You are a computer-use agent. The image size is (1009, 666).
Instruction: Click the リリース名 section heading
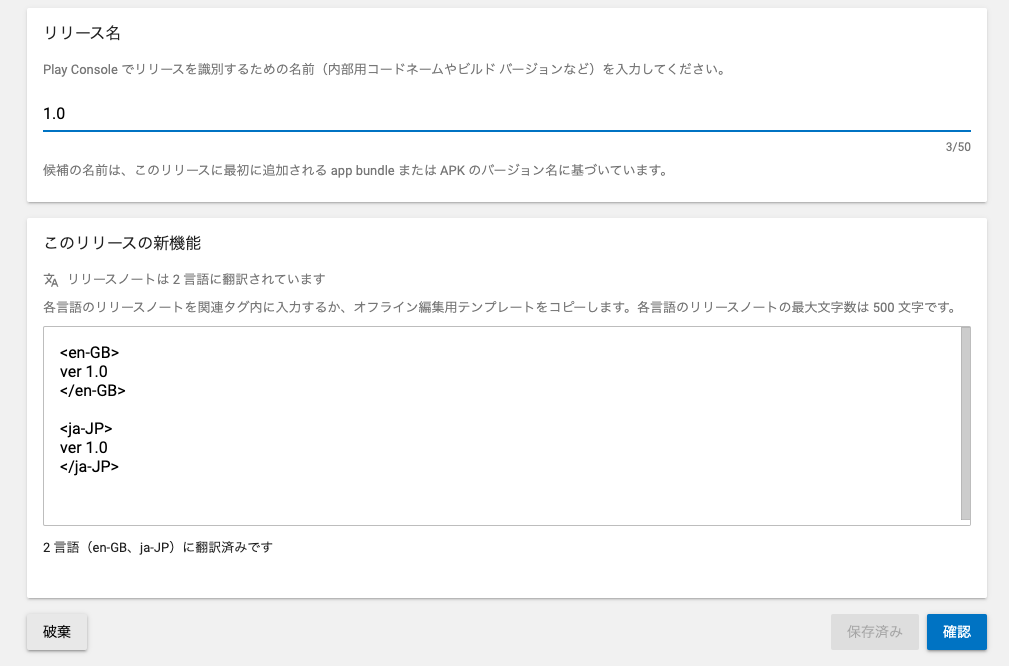pyautogui.click(x=82, y=33)
